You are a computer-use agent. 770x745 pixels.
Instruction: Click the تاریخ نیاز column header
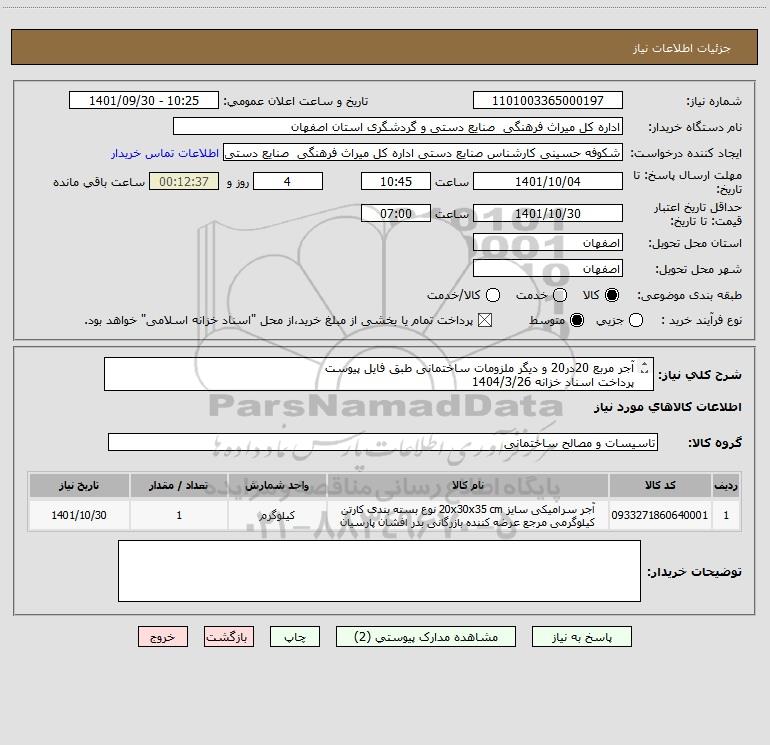(79, 486)
